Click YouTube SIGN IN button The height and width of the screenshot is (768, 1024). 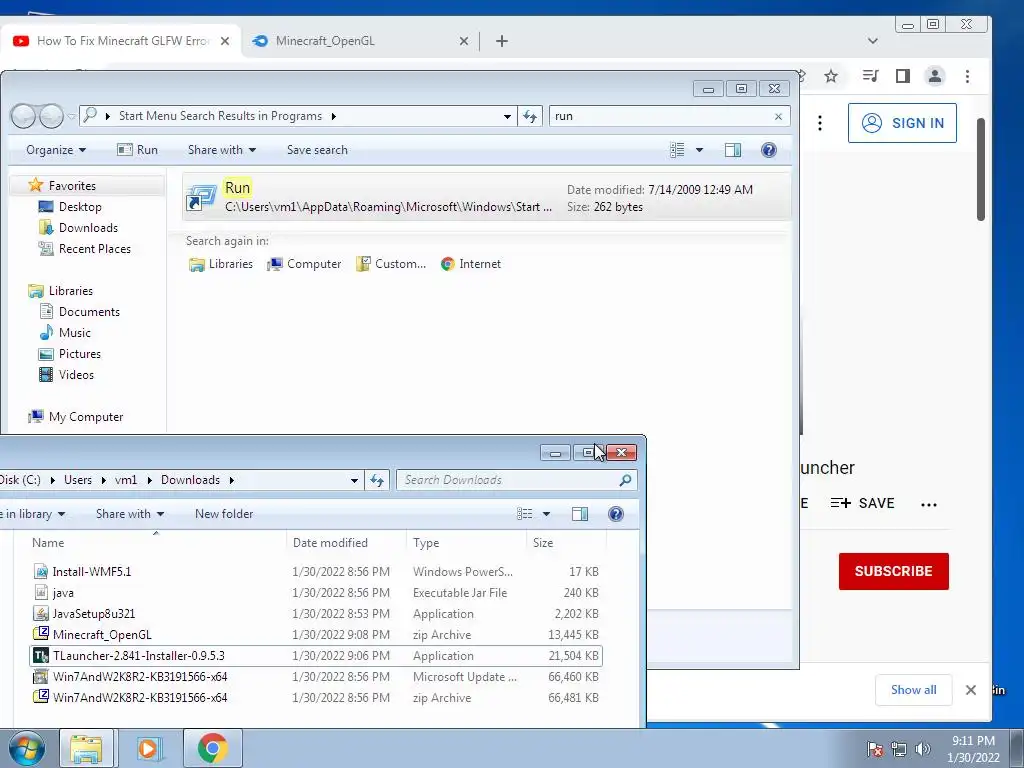tap(903, 123)
